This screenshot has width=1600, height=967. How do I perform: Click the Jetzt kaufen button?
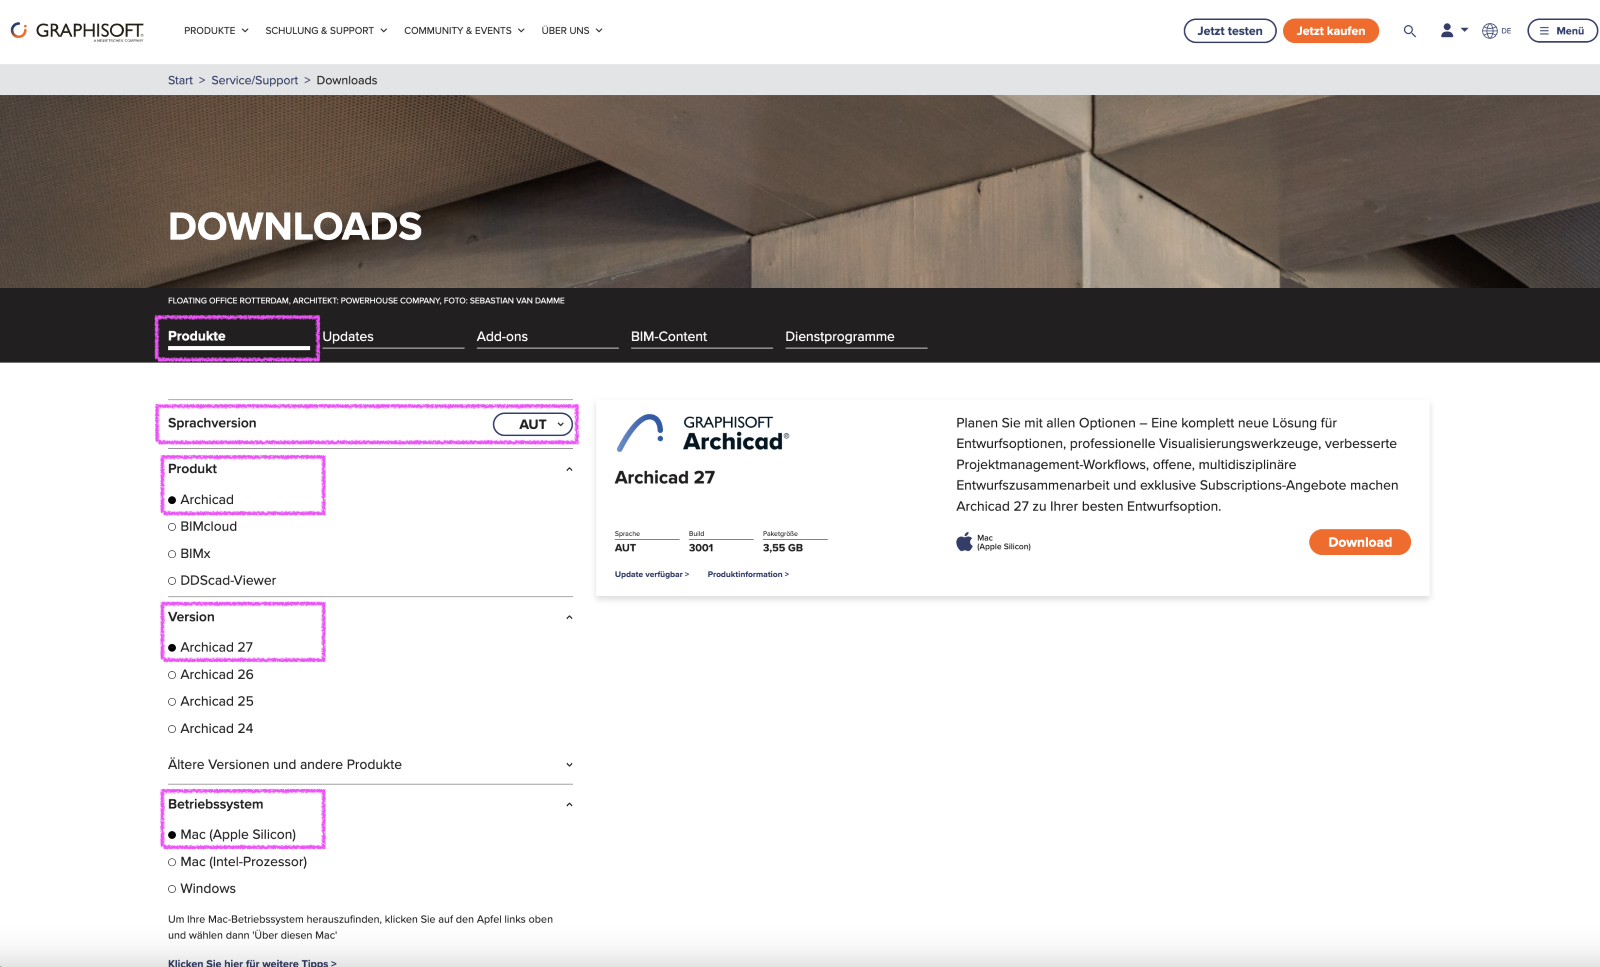point(1331,31)
